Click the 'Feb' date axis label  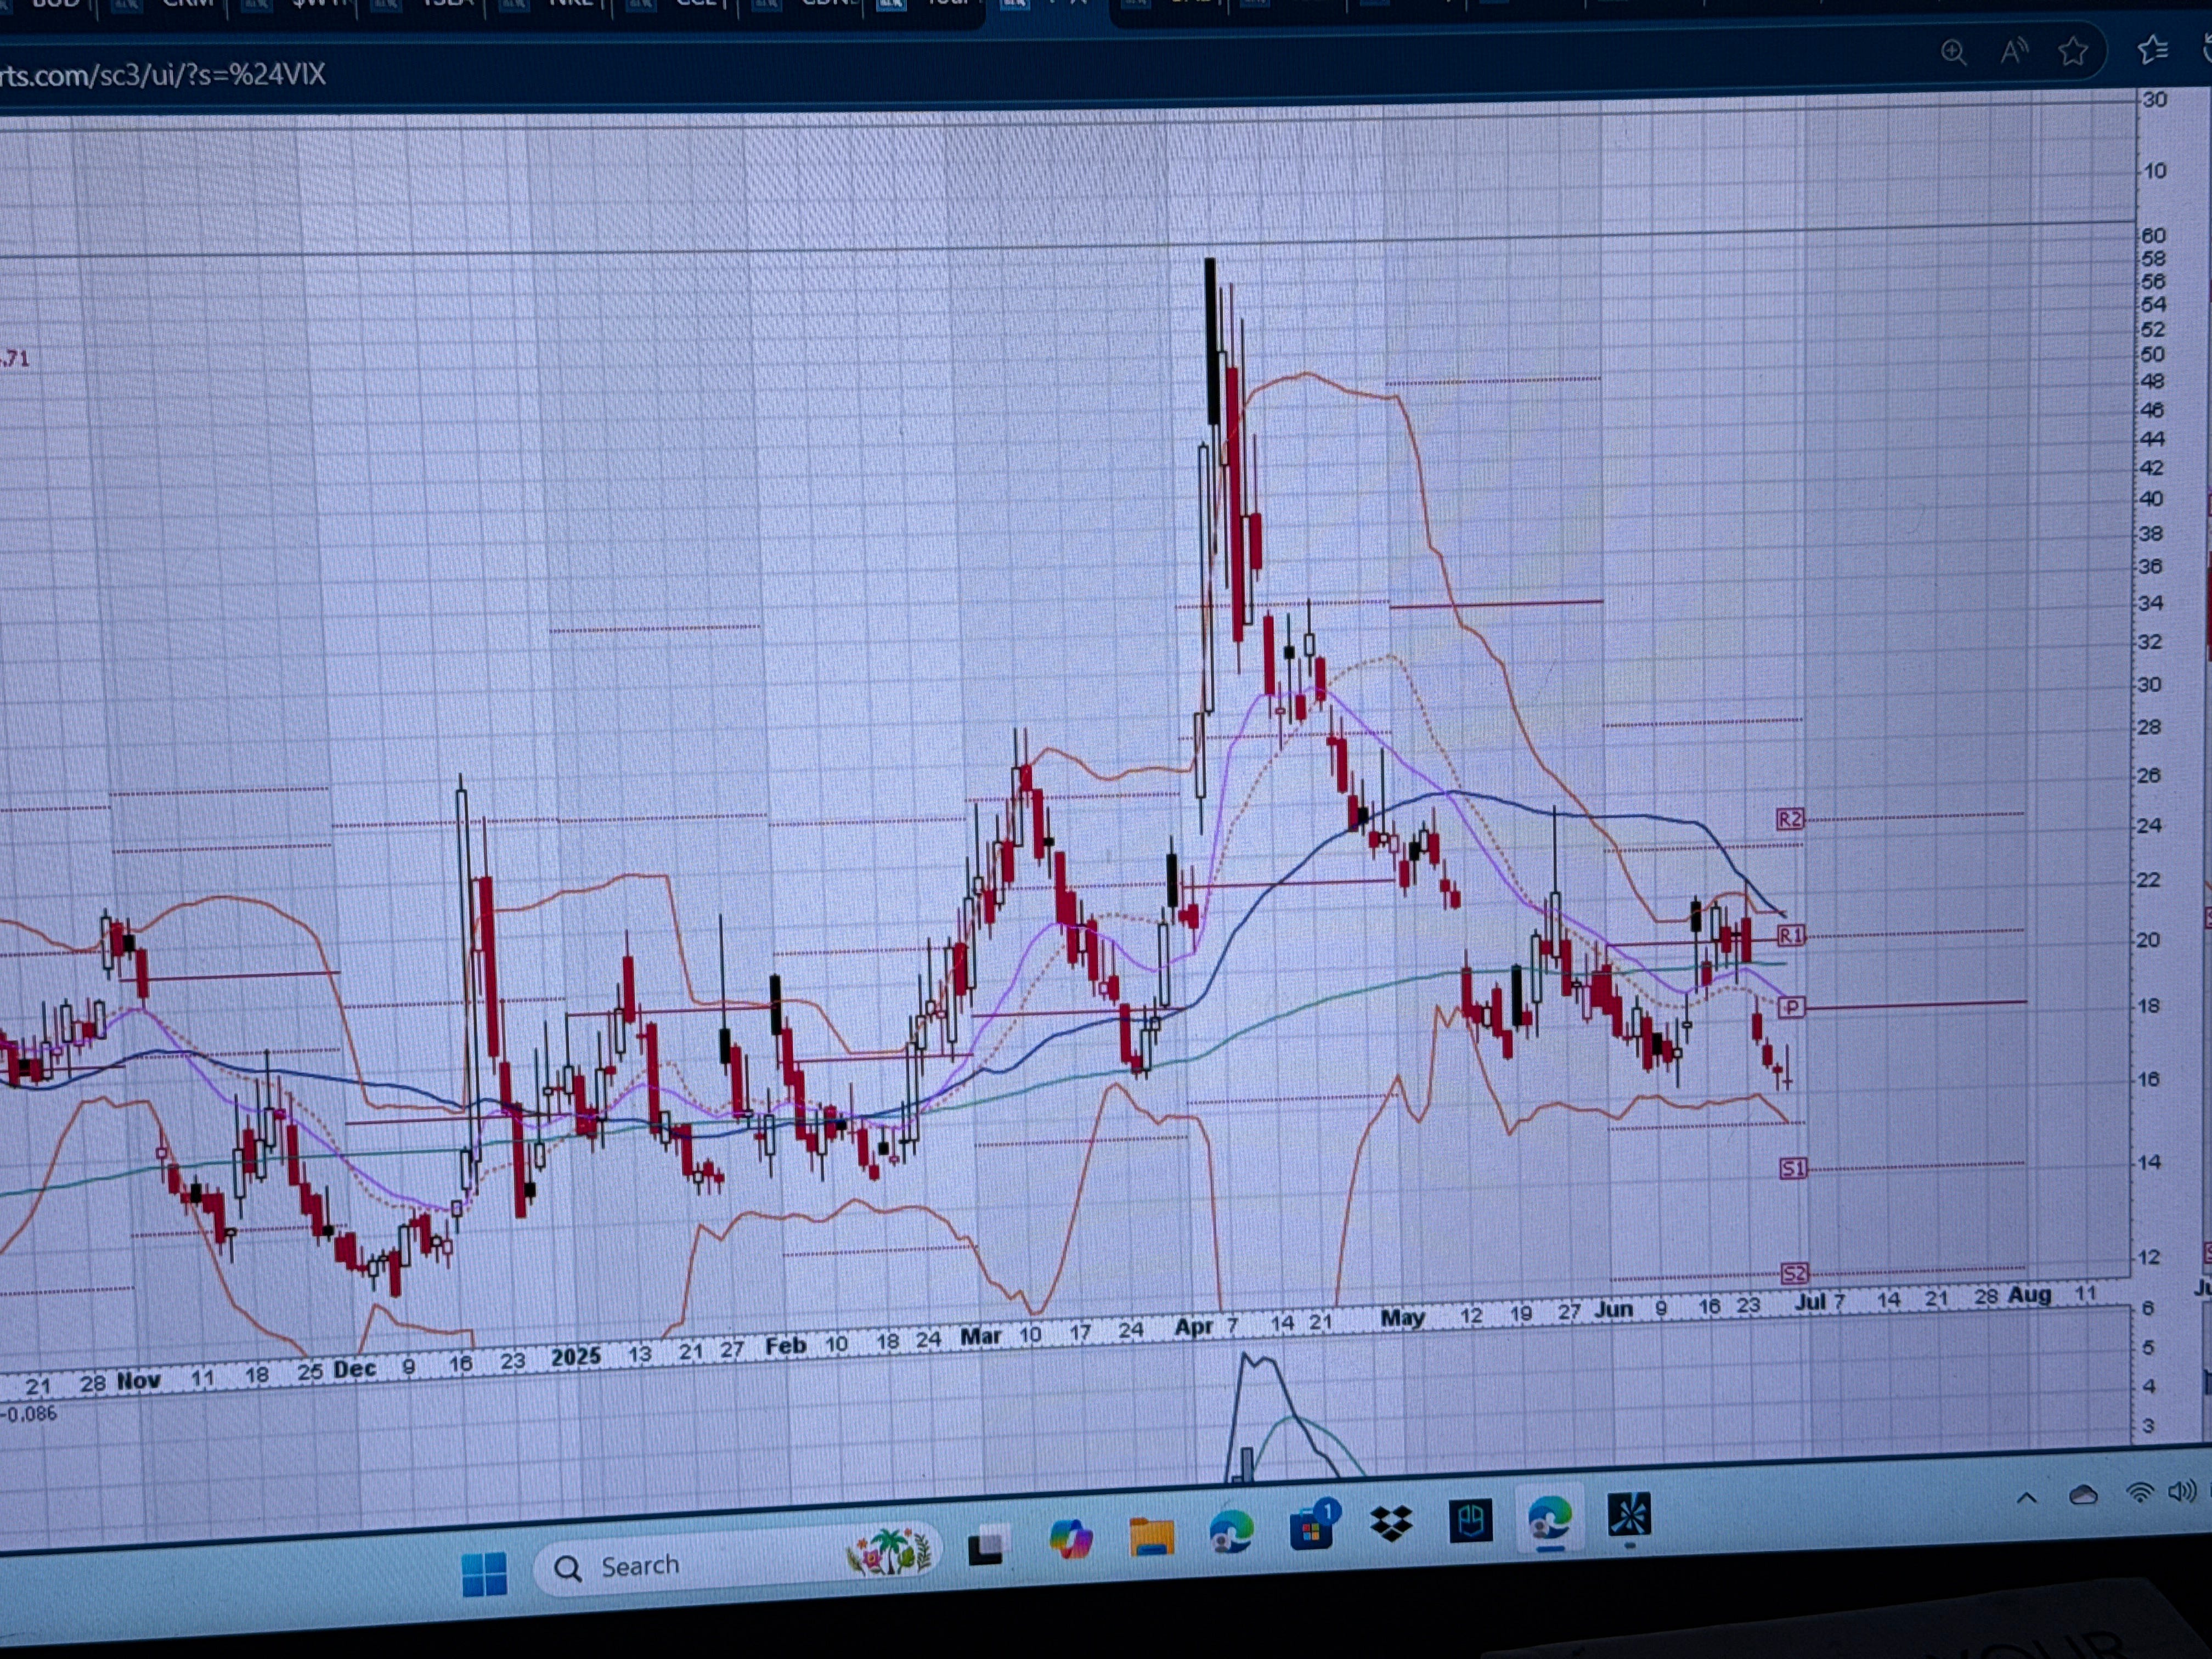[786, 1346]
